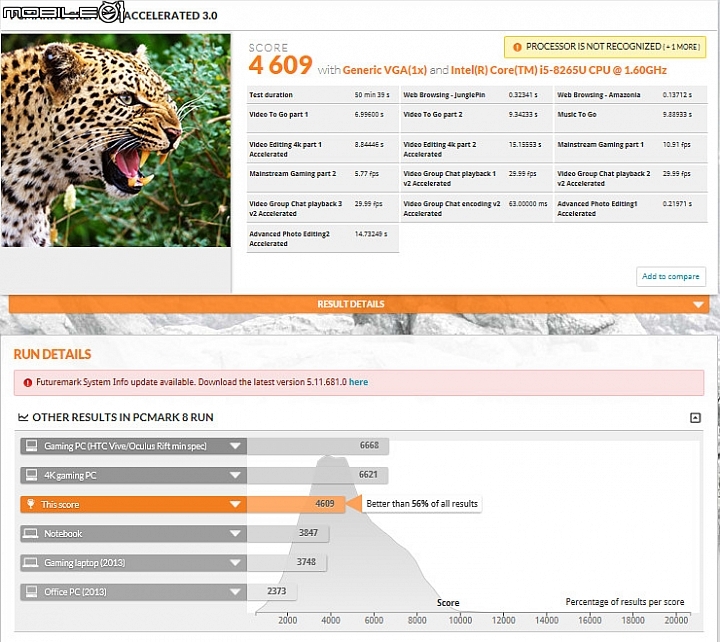Click Advanced Photo Editing1 Accelerated label
The width and height of the screenshot is (720, 642).
pyautogui.click(x=597, y=208)
